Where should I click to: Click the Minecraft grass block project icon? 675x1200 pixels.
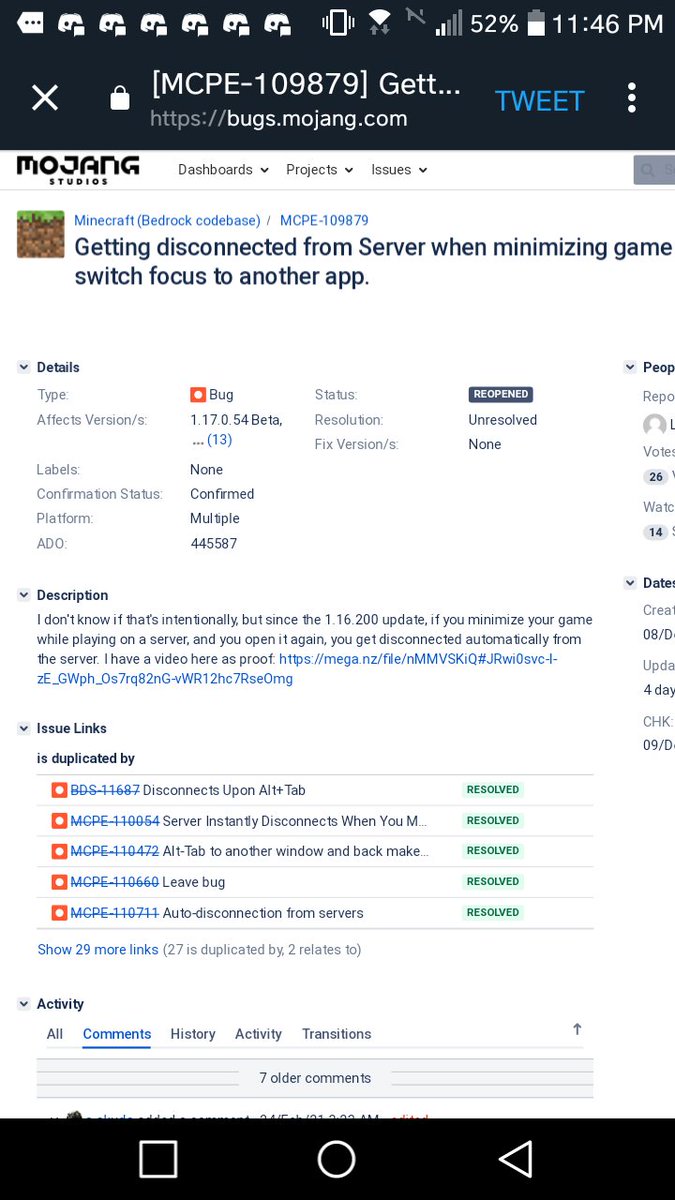tap(41, 234)
